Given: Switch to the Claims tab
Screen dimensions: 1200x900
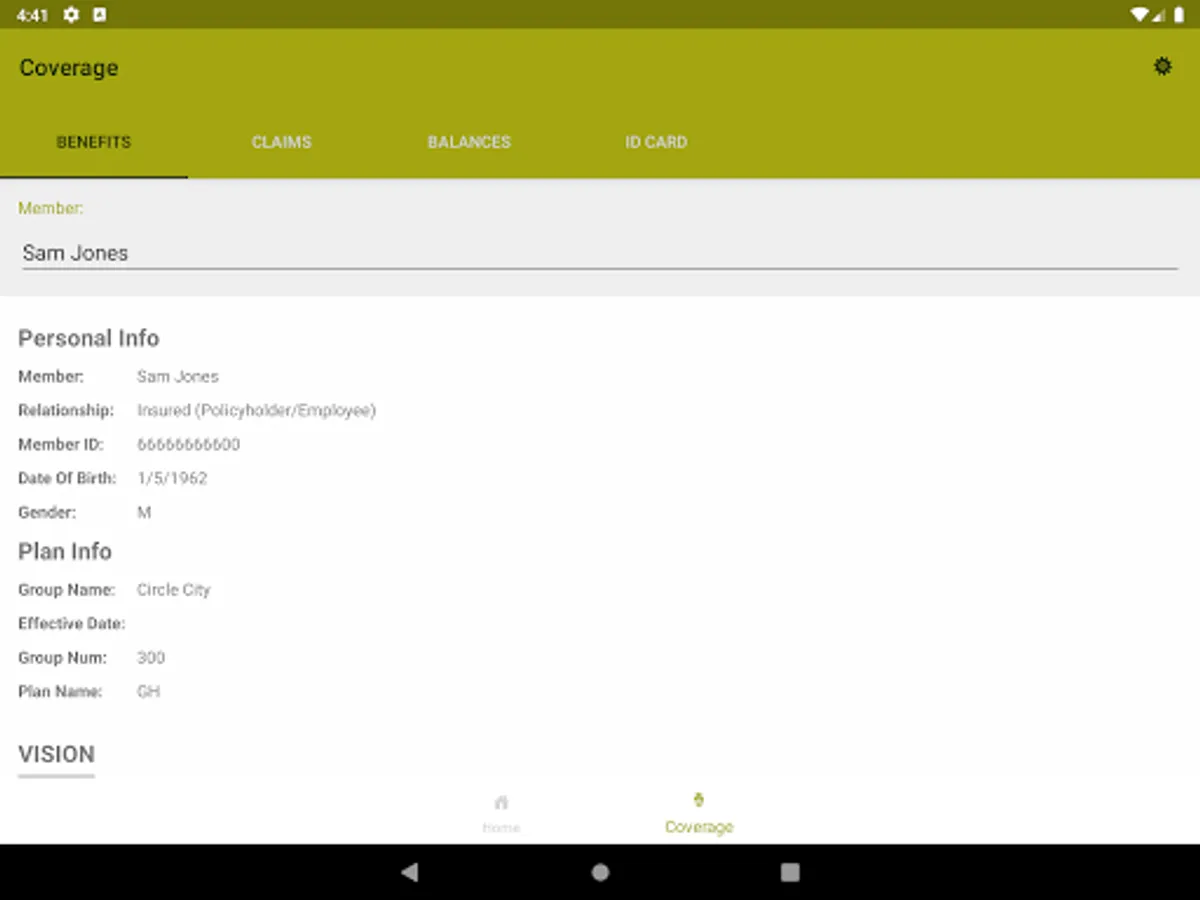Looking at the screenshot, I should pyautogui.click(x=281, y=142).
